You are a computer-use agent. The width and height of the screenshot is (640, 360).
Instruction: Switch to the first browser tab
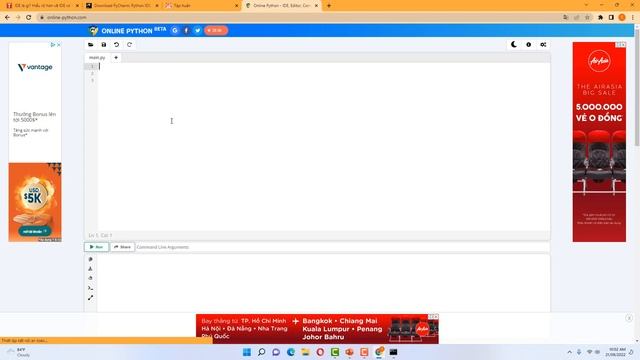[x=42, y=6]
